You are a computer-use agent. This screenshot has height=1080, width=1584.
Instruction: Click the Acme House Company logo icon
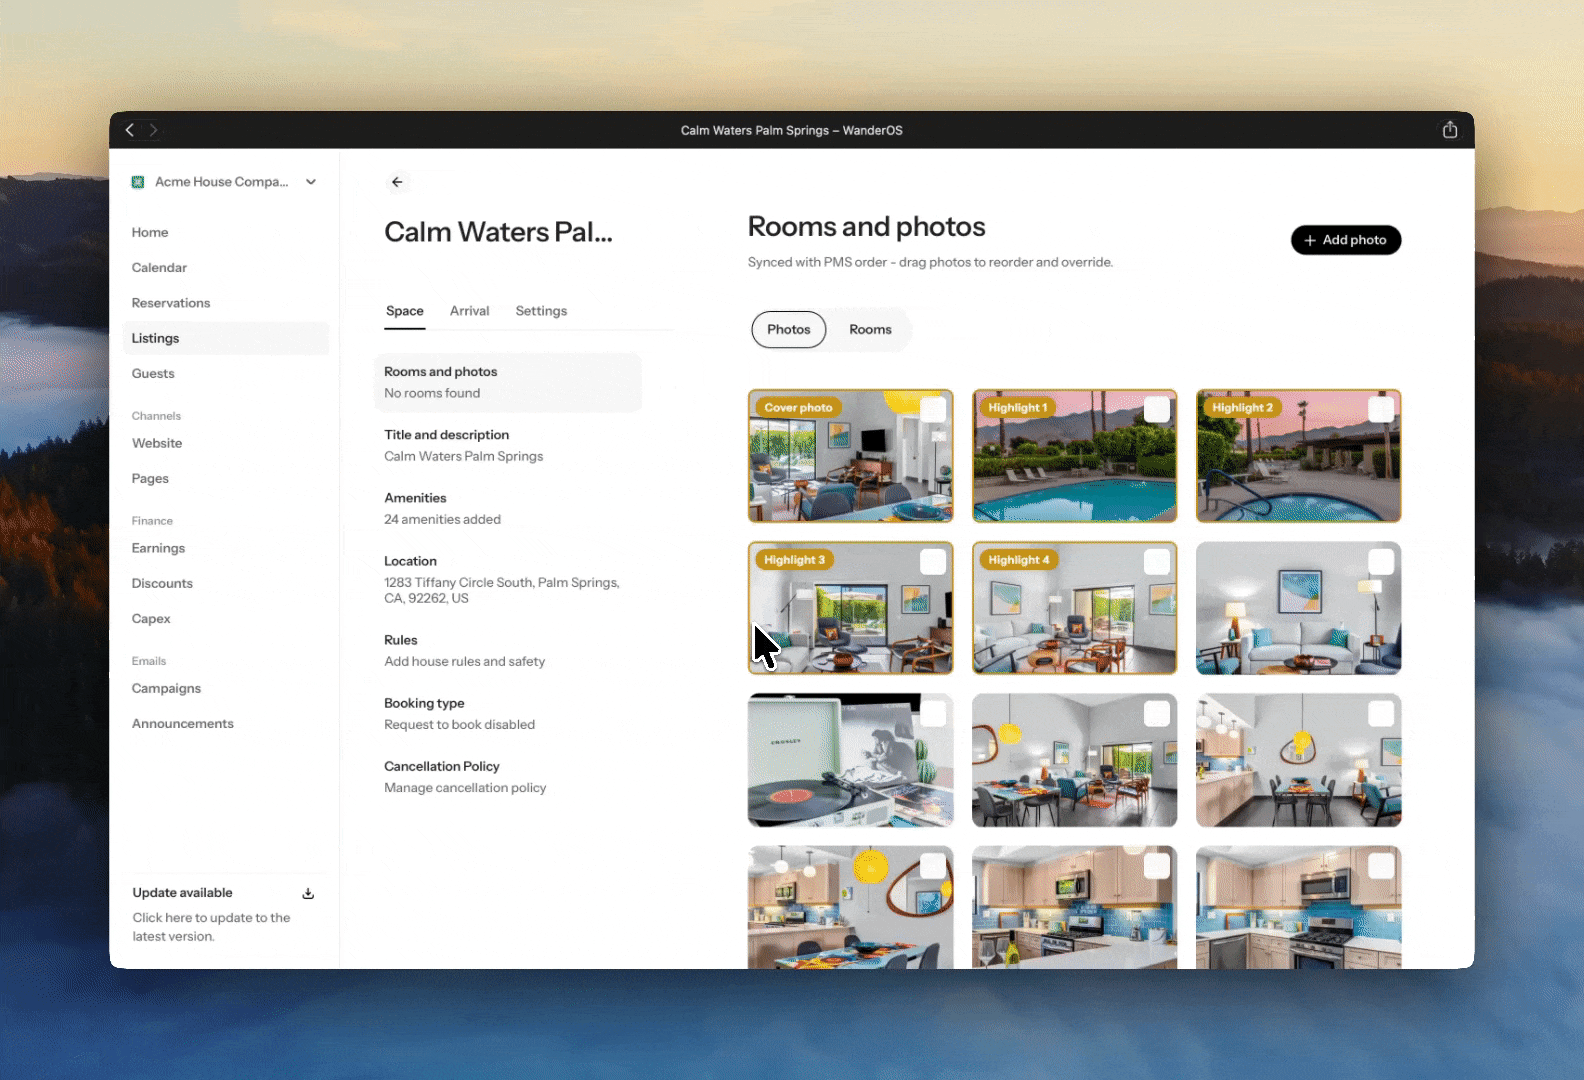click(x=138, y=182)
